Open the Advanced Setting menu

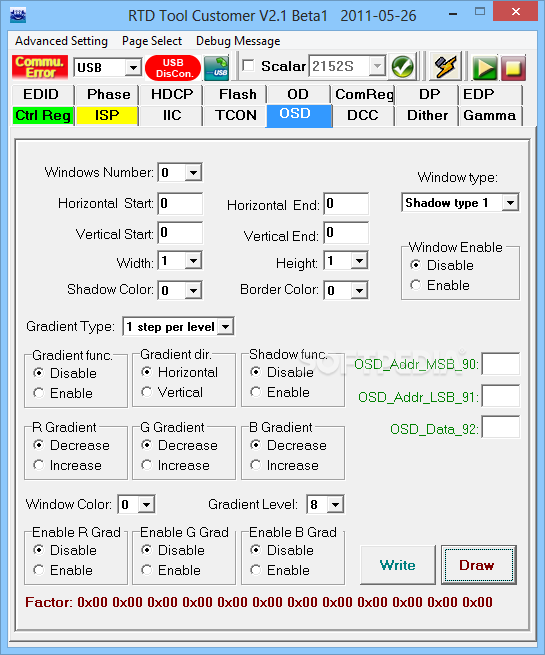point(61,41)
